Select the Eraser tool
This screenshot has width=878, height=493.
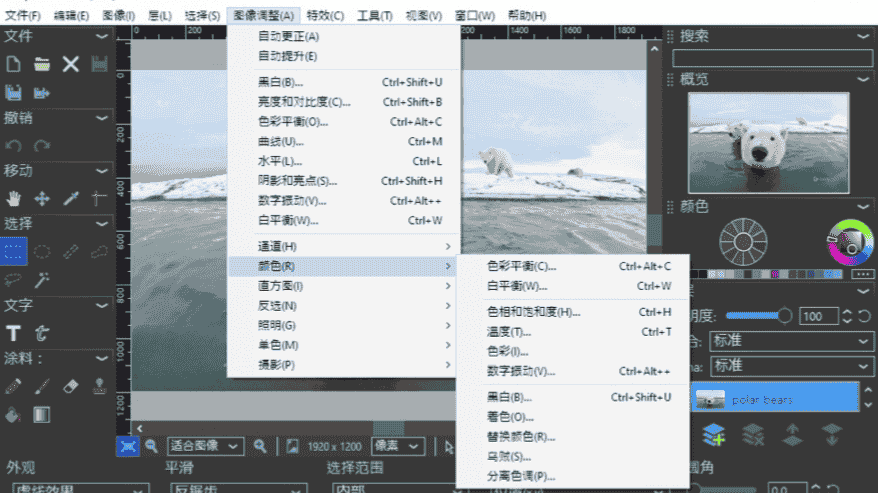pos(71,386)
